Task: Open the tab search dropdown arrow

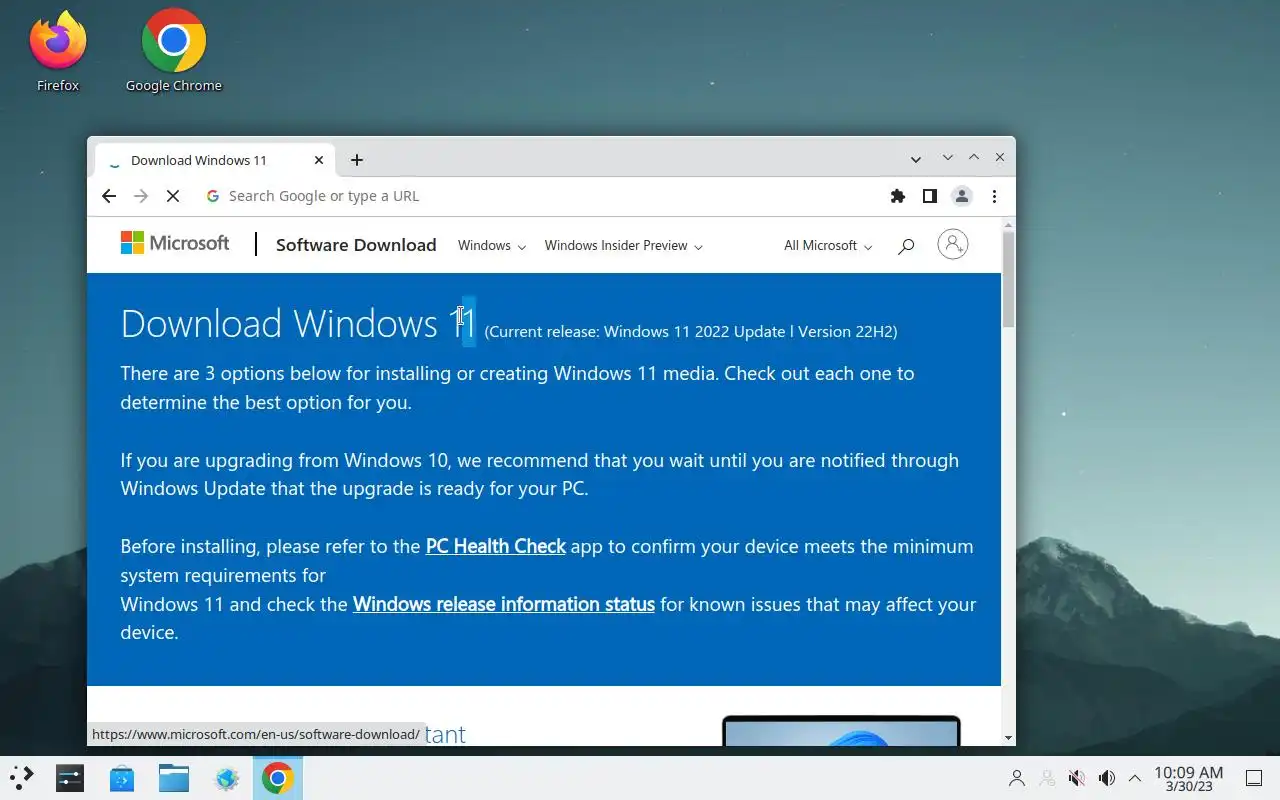Action: pos(916,159)
